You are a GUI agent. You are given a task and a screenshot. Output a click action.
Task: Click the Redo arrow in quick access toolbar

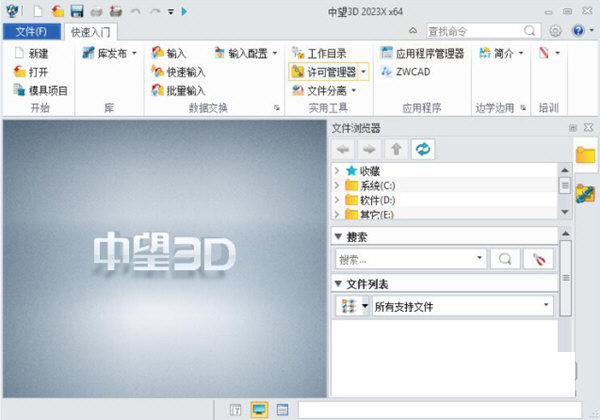click(x=155, y=11)
